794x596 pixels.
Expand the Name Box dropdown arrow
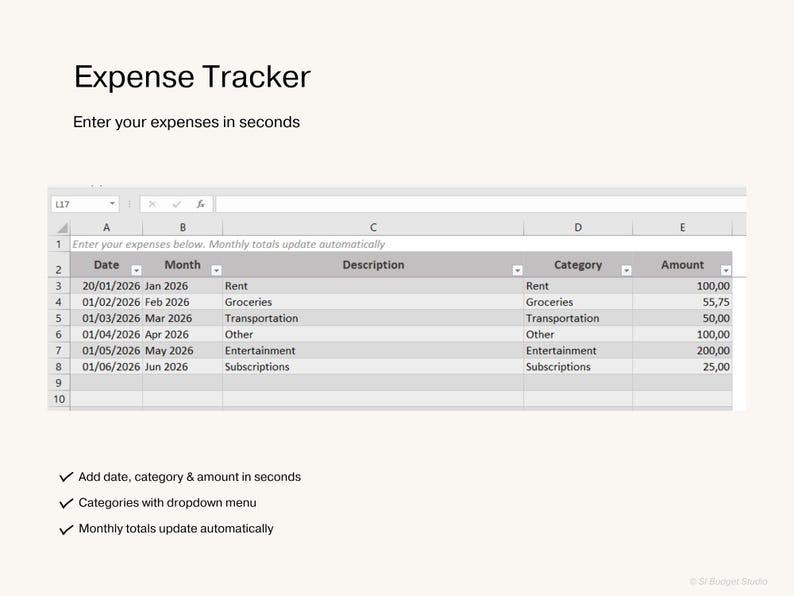tap(112, 204)
